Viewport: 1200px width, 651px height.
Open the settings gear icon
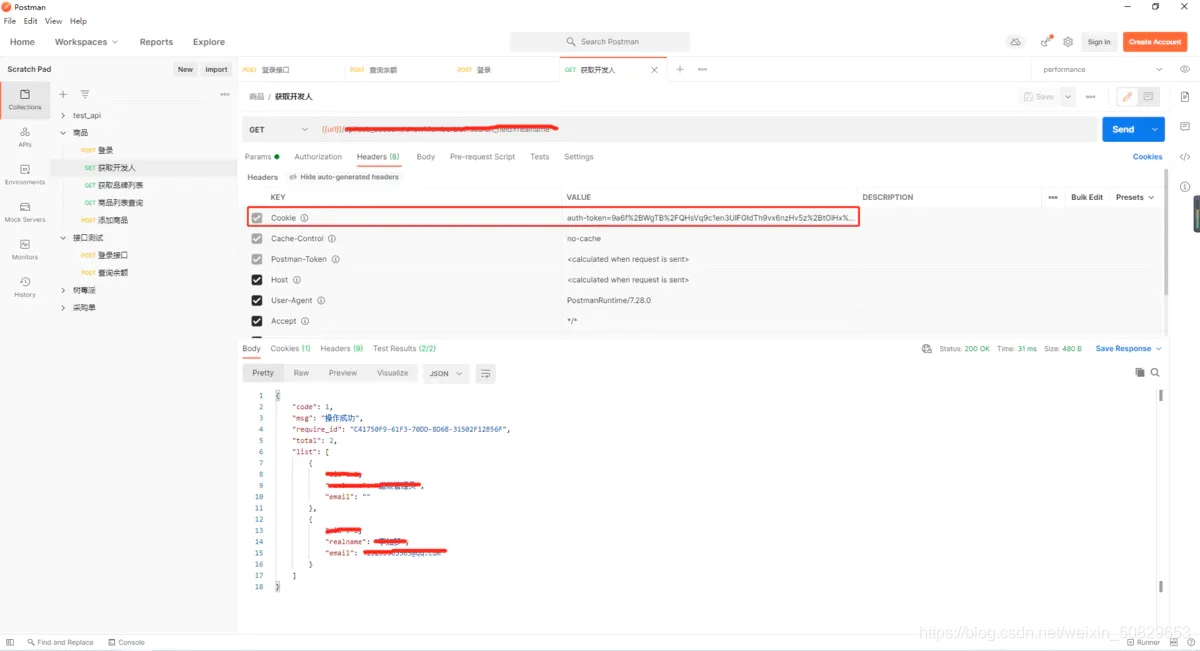1068,42
